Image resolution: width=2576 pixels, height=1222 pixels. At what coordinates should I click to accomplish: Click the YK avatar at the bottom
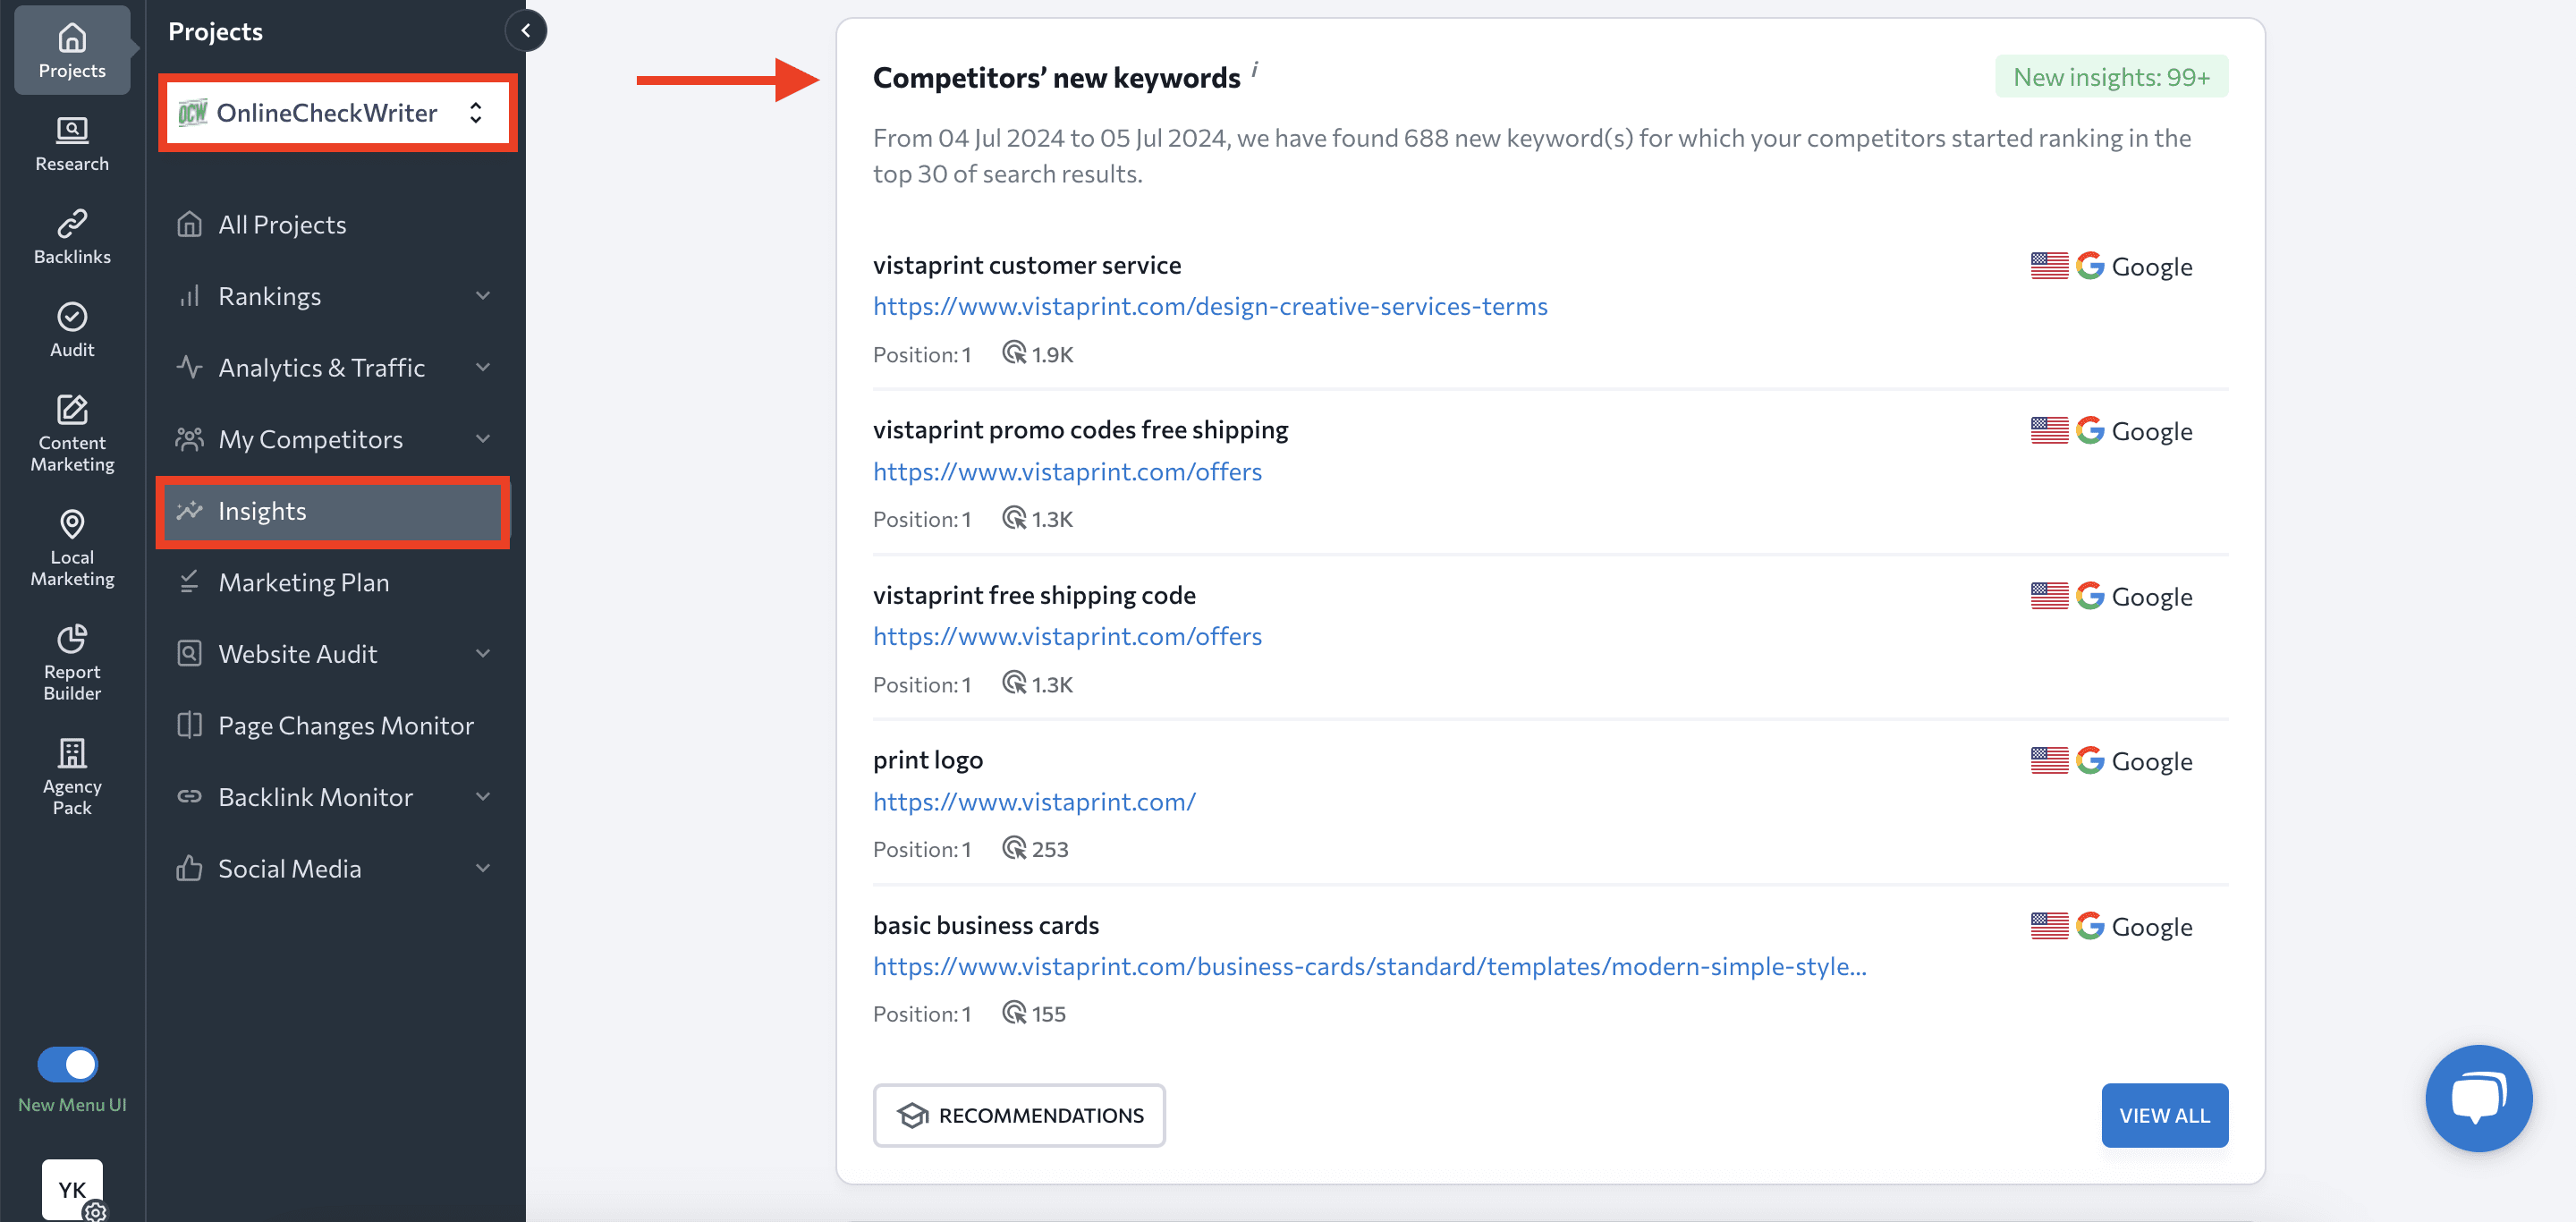71,1190
